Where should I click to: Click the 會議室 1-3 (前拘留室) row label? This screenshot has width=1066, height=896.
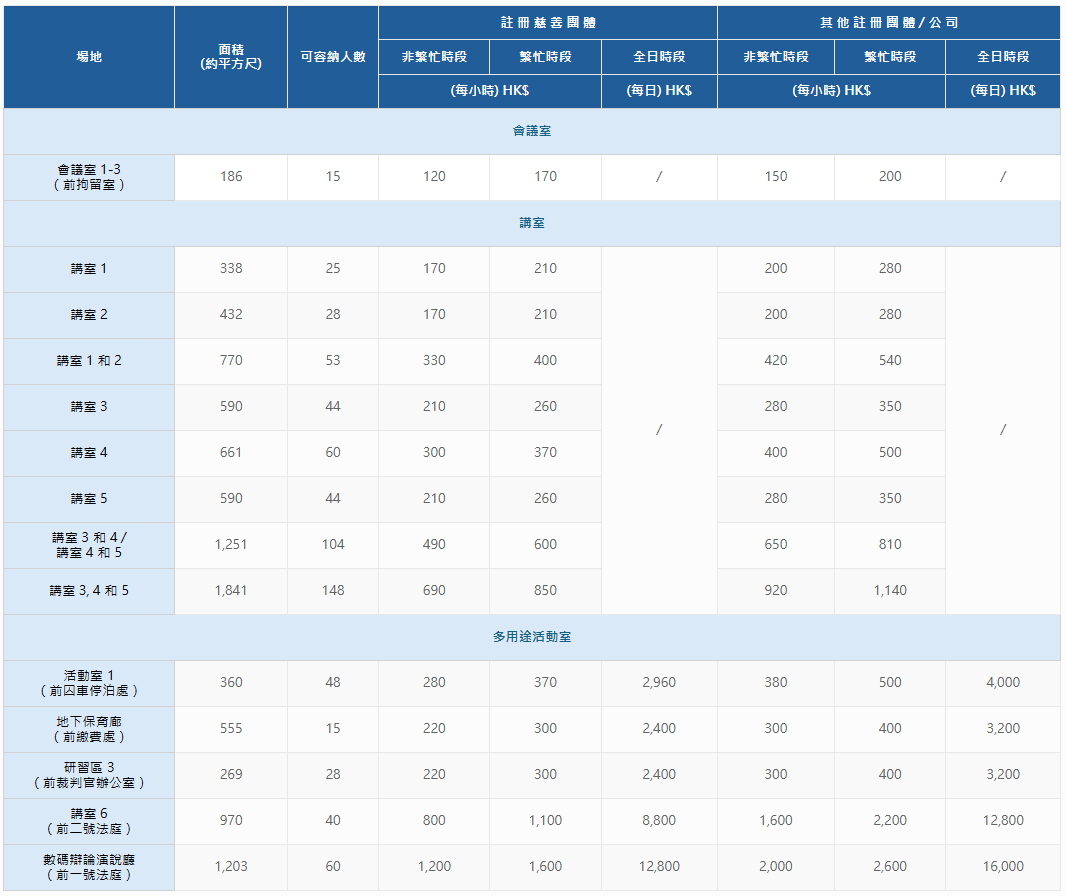pos(89,177)
